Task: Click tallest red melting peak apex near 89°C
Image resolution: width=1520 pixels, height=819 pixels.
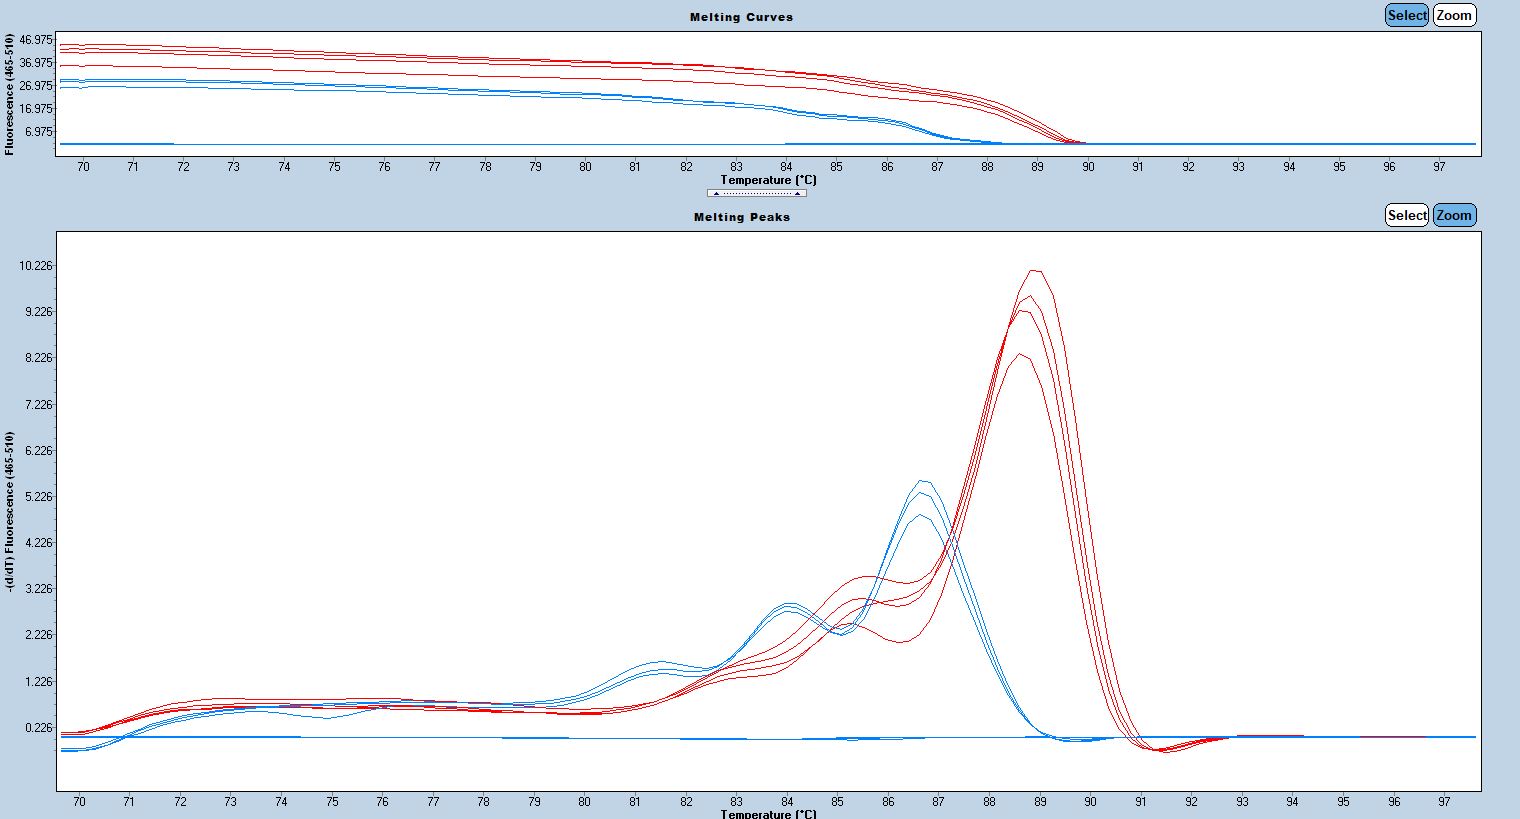Action: point(1036,270)
